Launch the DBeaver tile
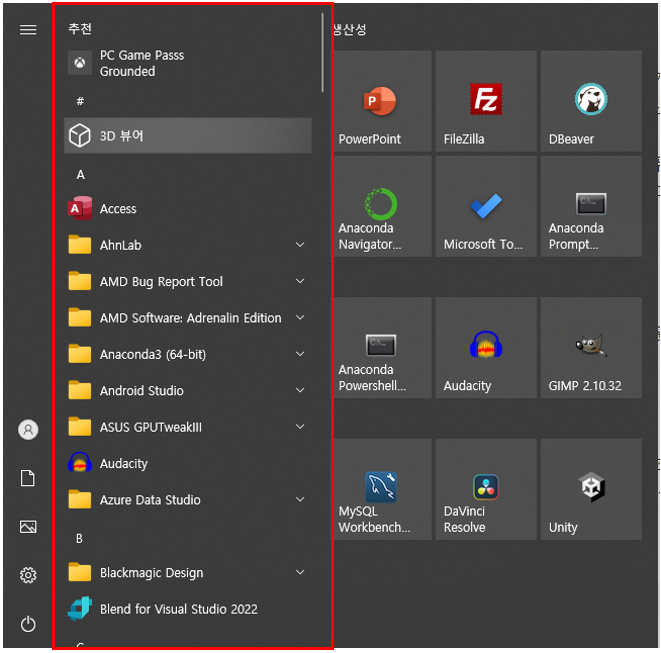Screen dimensions: 661x653 591,101
